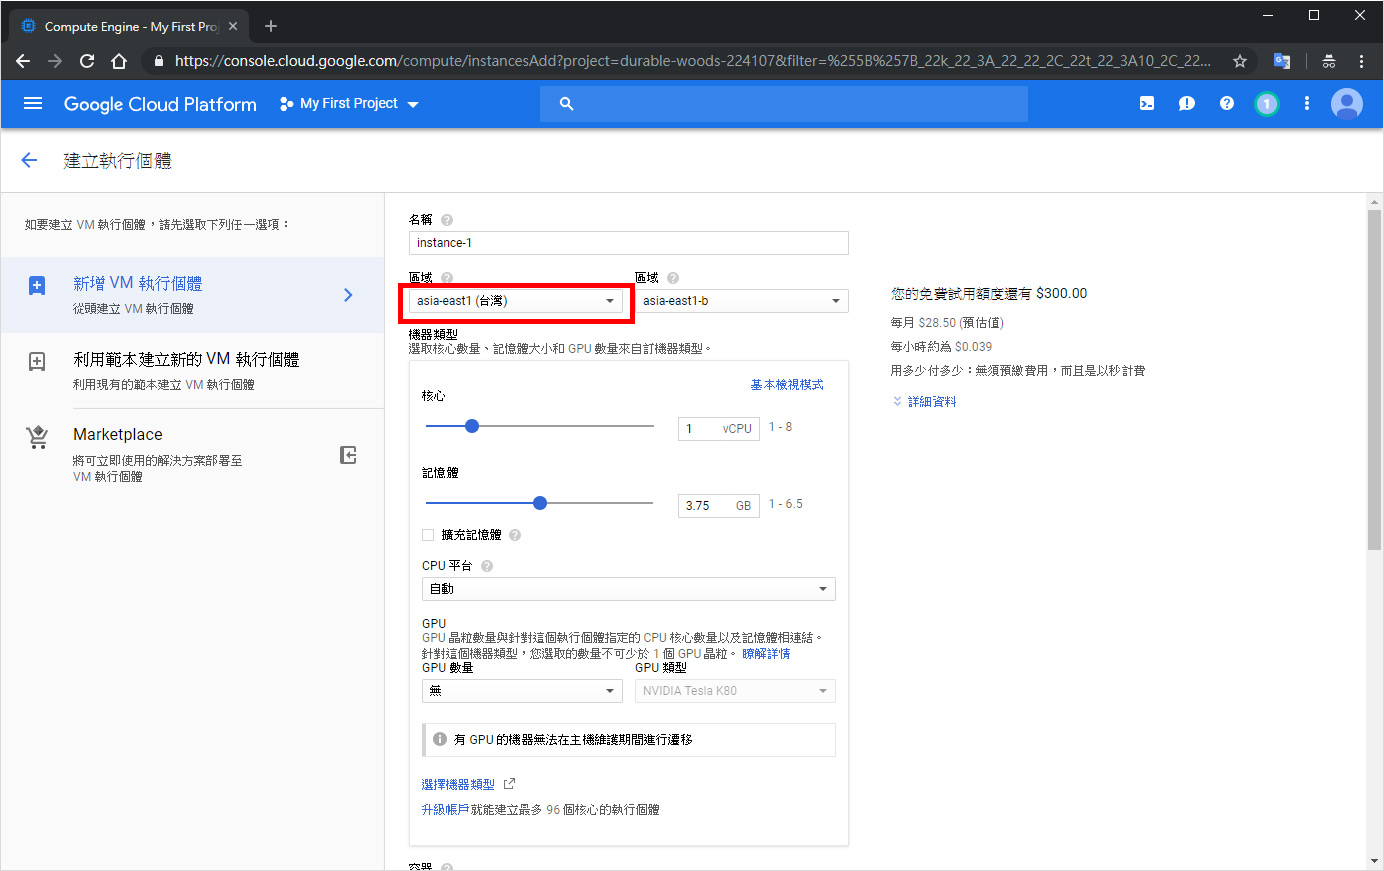
Task: Click the Marketplace cart icon
Action: [x=37, y=437]
